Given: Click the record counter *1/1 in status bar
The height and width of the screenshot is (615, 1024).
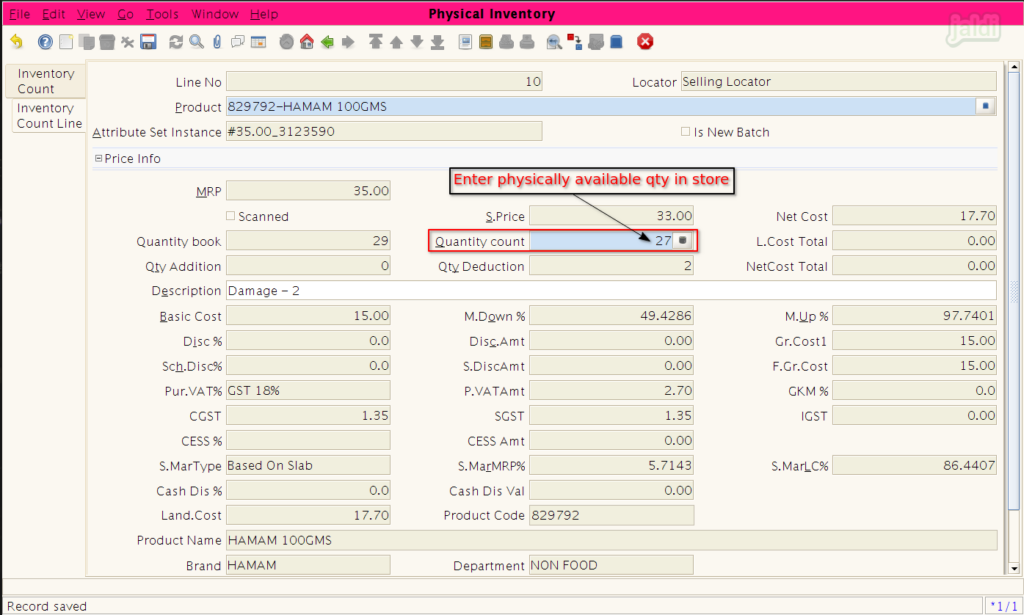Looking at the screenshot, I should [1003, 607].
